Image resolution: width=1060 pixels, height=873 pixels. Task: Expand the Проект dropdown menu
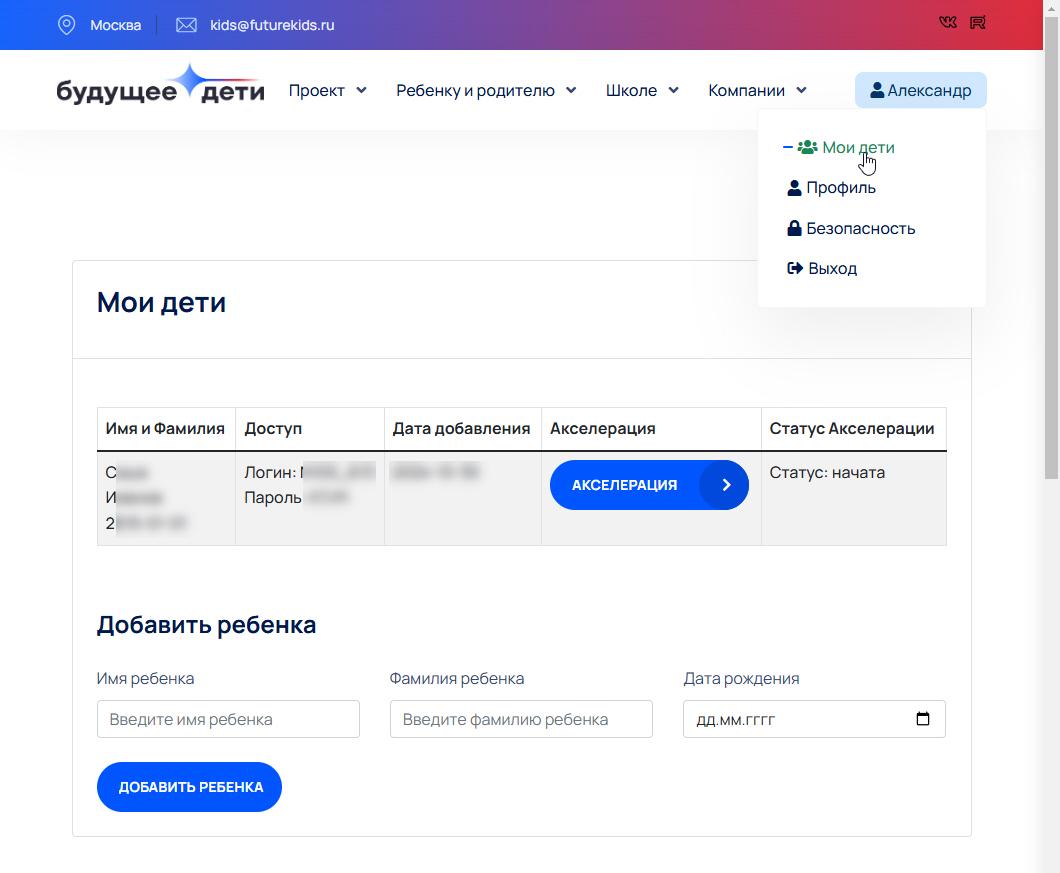point(327,90)
